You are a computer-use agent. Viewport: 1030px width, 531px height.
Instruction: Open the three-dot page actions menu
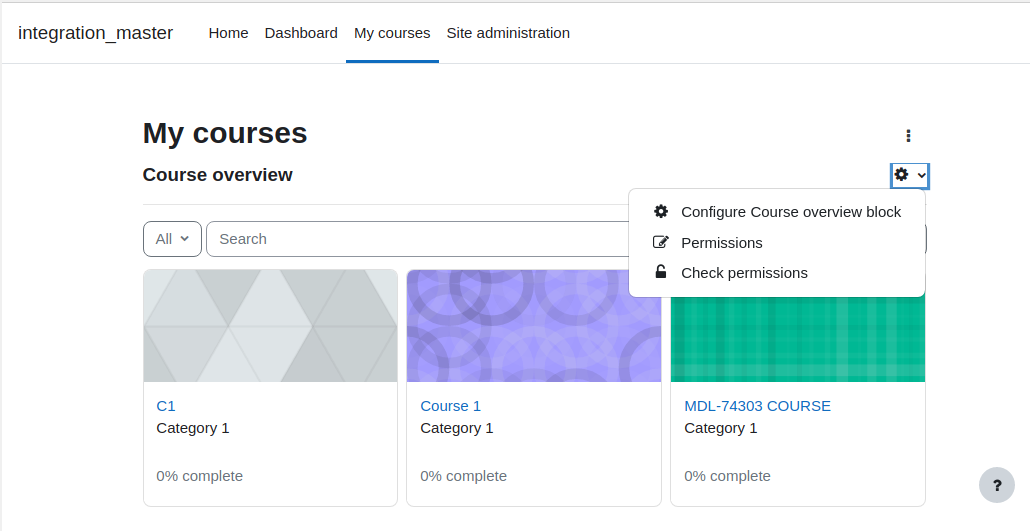click(908, 135)
